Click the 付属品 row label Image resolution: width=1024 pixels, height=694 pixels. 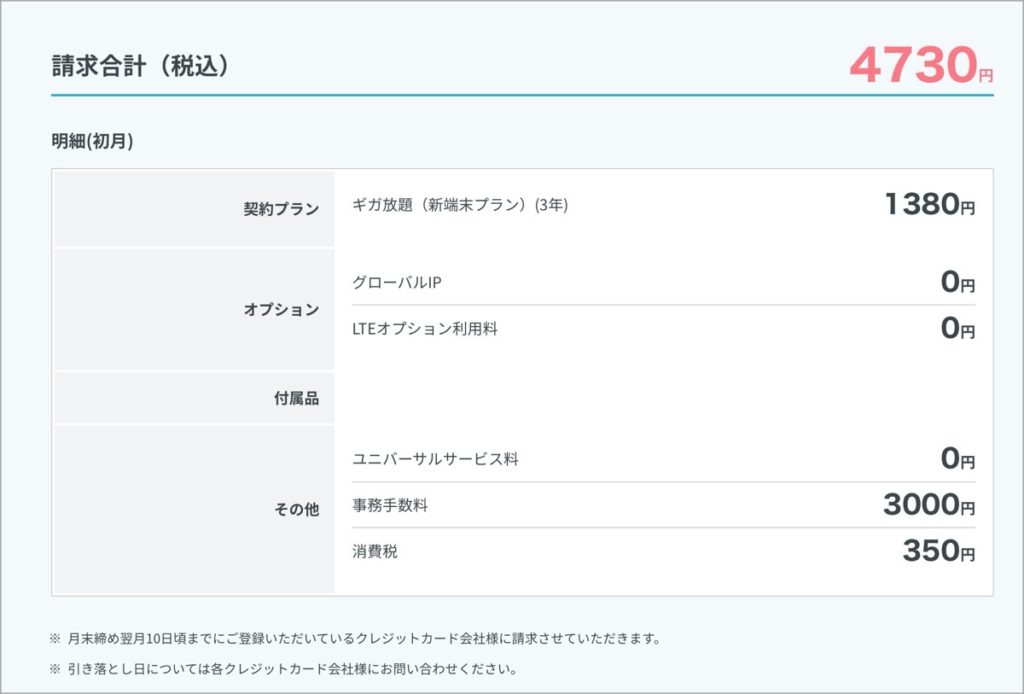(x=296, y=398)
